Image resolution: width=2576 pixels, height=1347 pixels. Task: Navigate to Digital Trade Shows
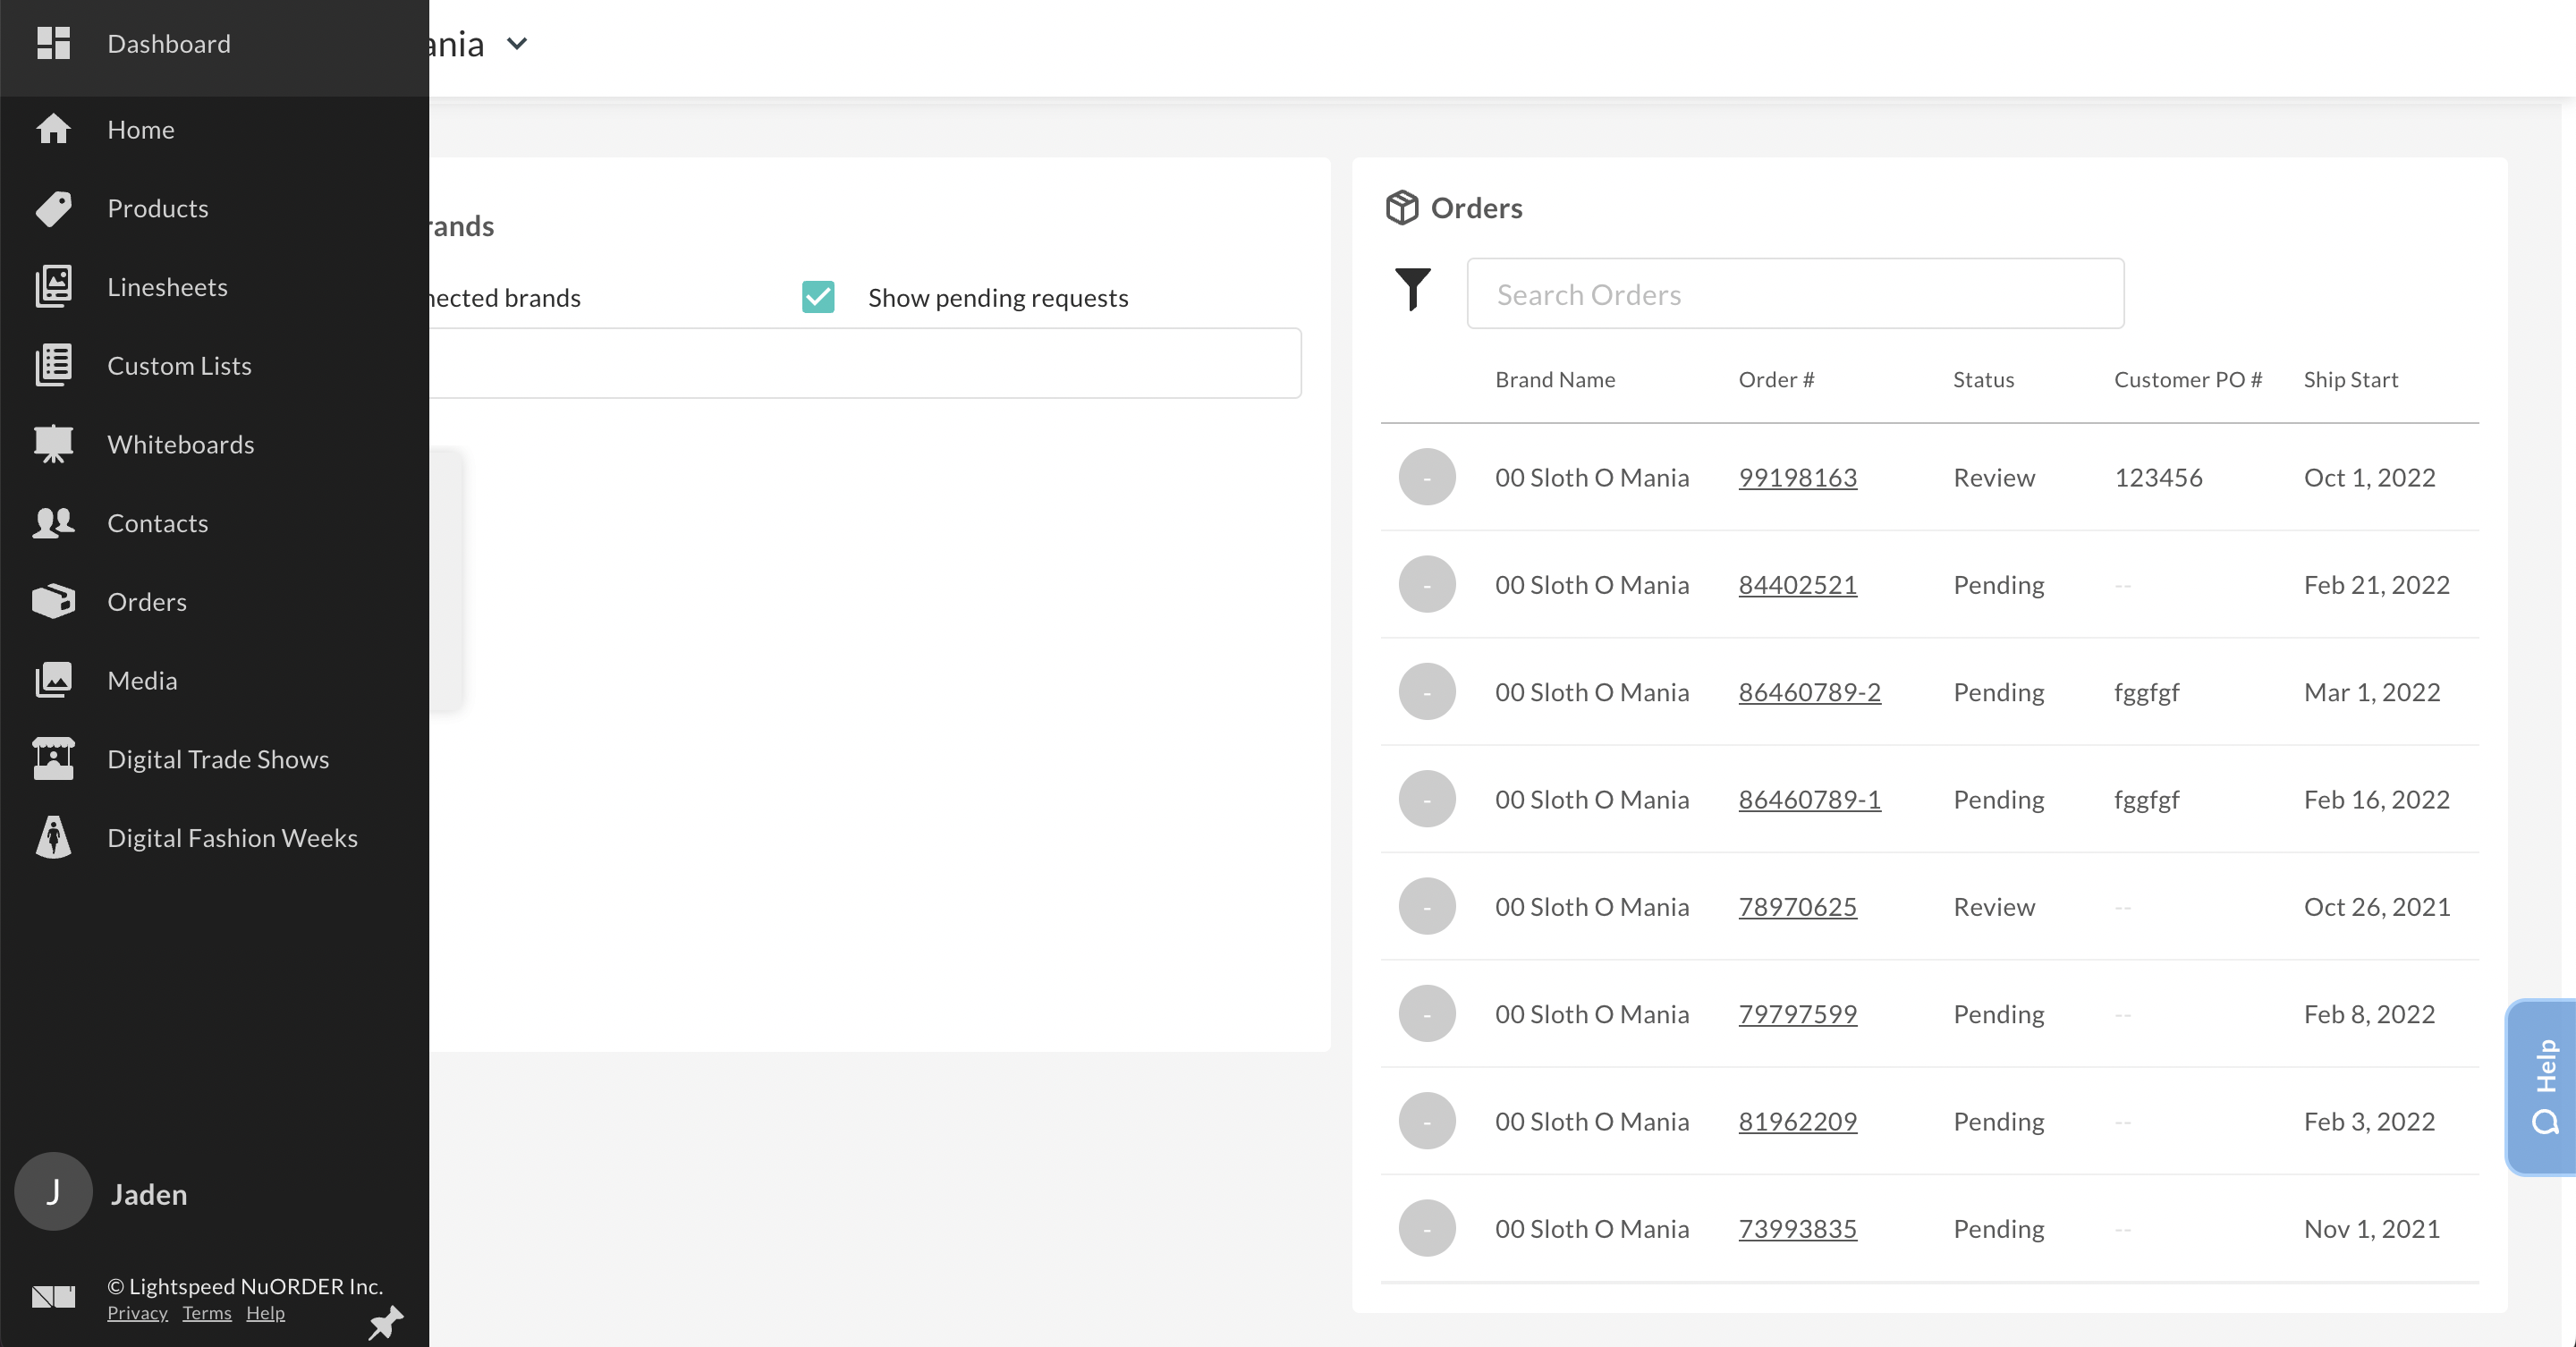[218, 758]
